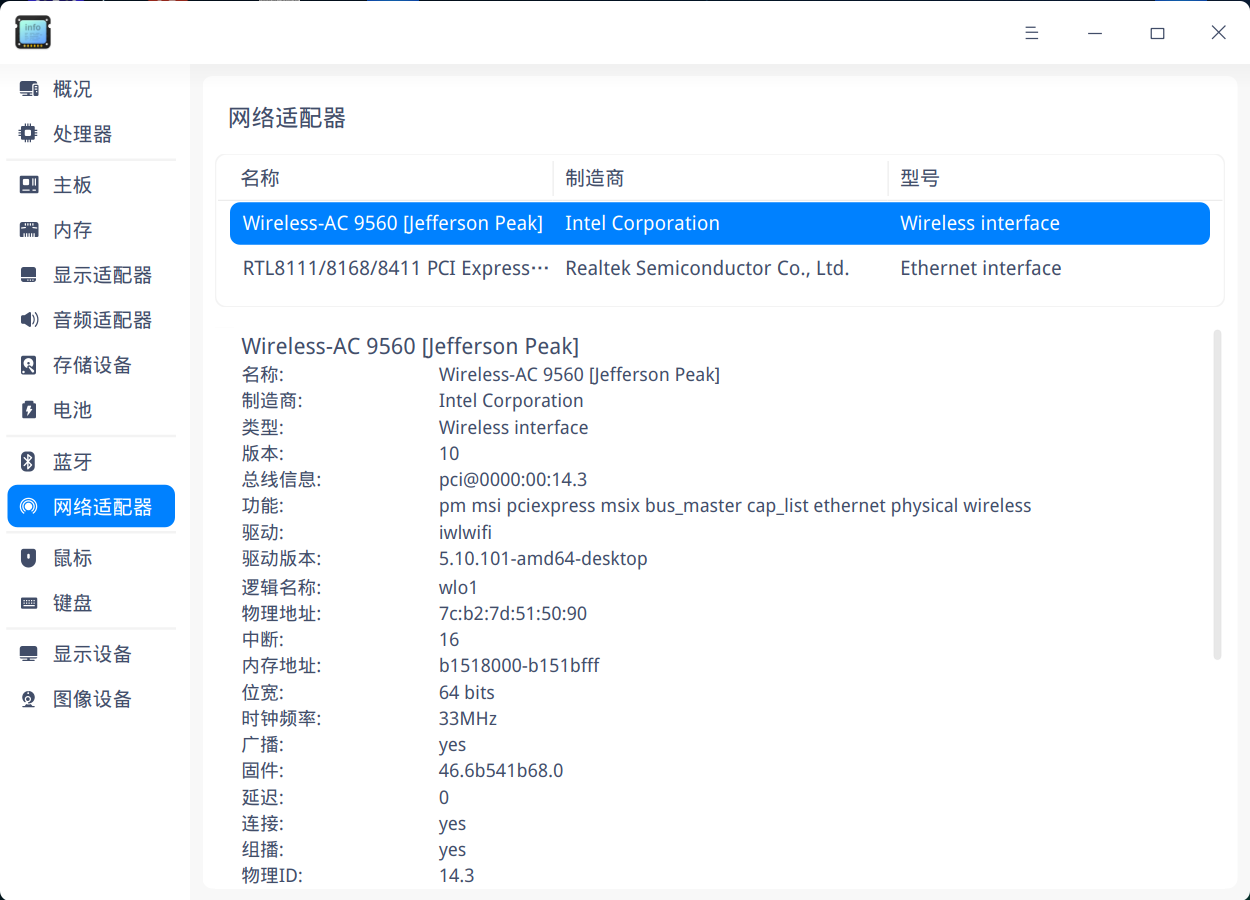
Task: Sort by the 制造商 column header
Action: tap(720, 178)
